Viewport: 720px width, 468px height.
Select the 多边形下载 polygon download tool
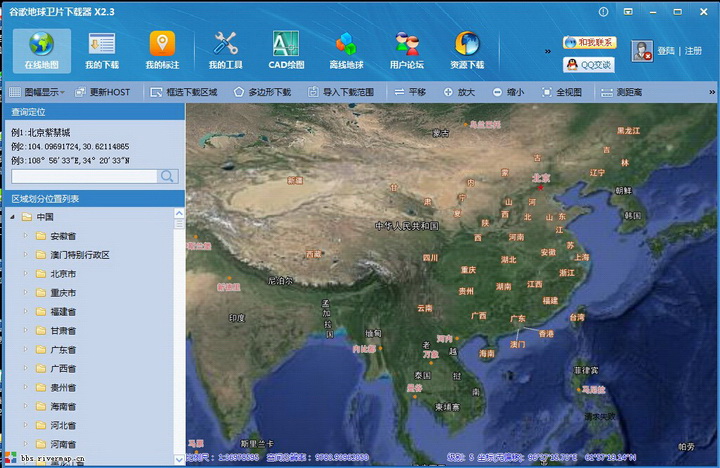tap(263, 92)
